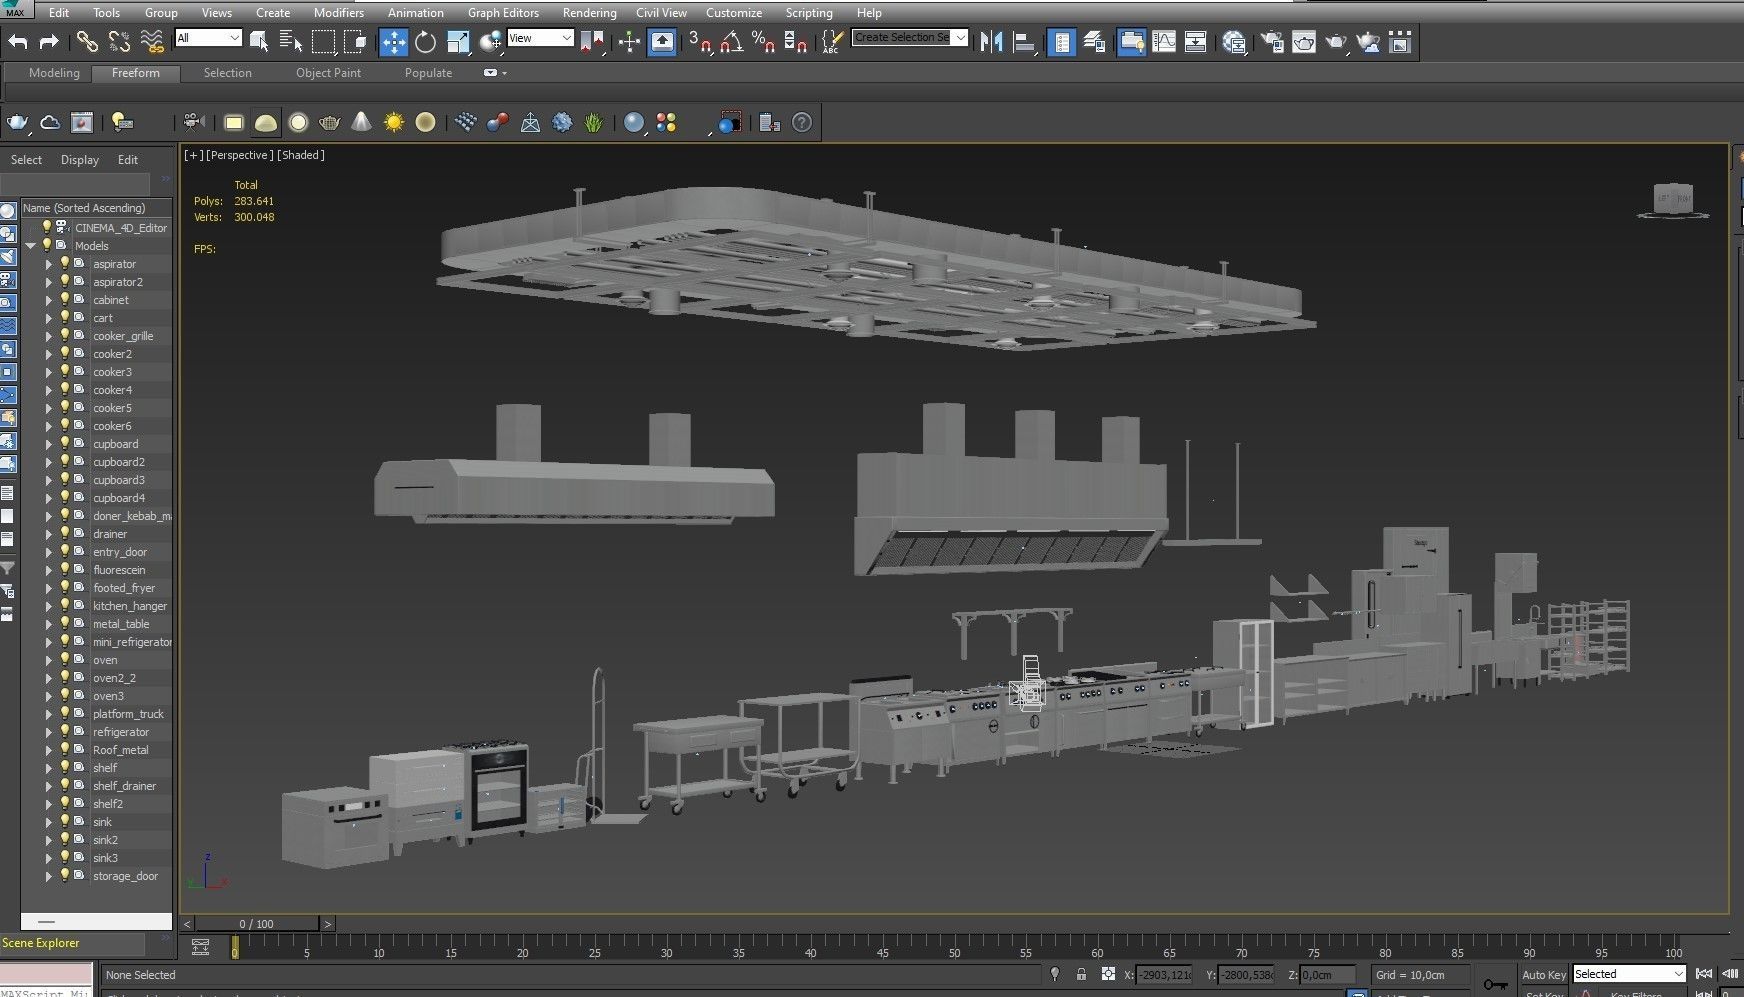Expand the metal_table tree item

(x=48, y=624)
